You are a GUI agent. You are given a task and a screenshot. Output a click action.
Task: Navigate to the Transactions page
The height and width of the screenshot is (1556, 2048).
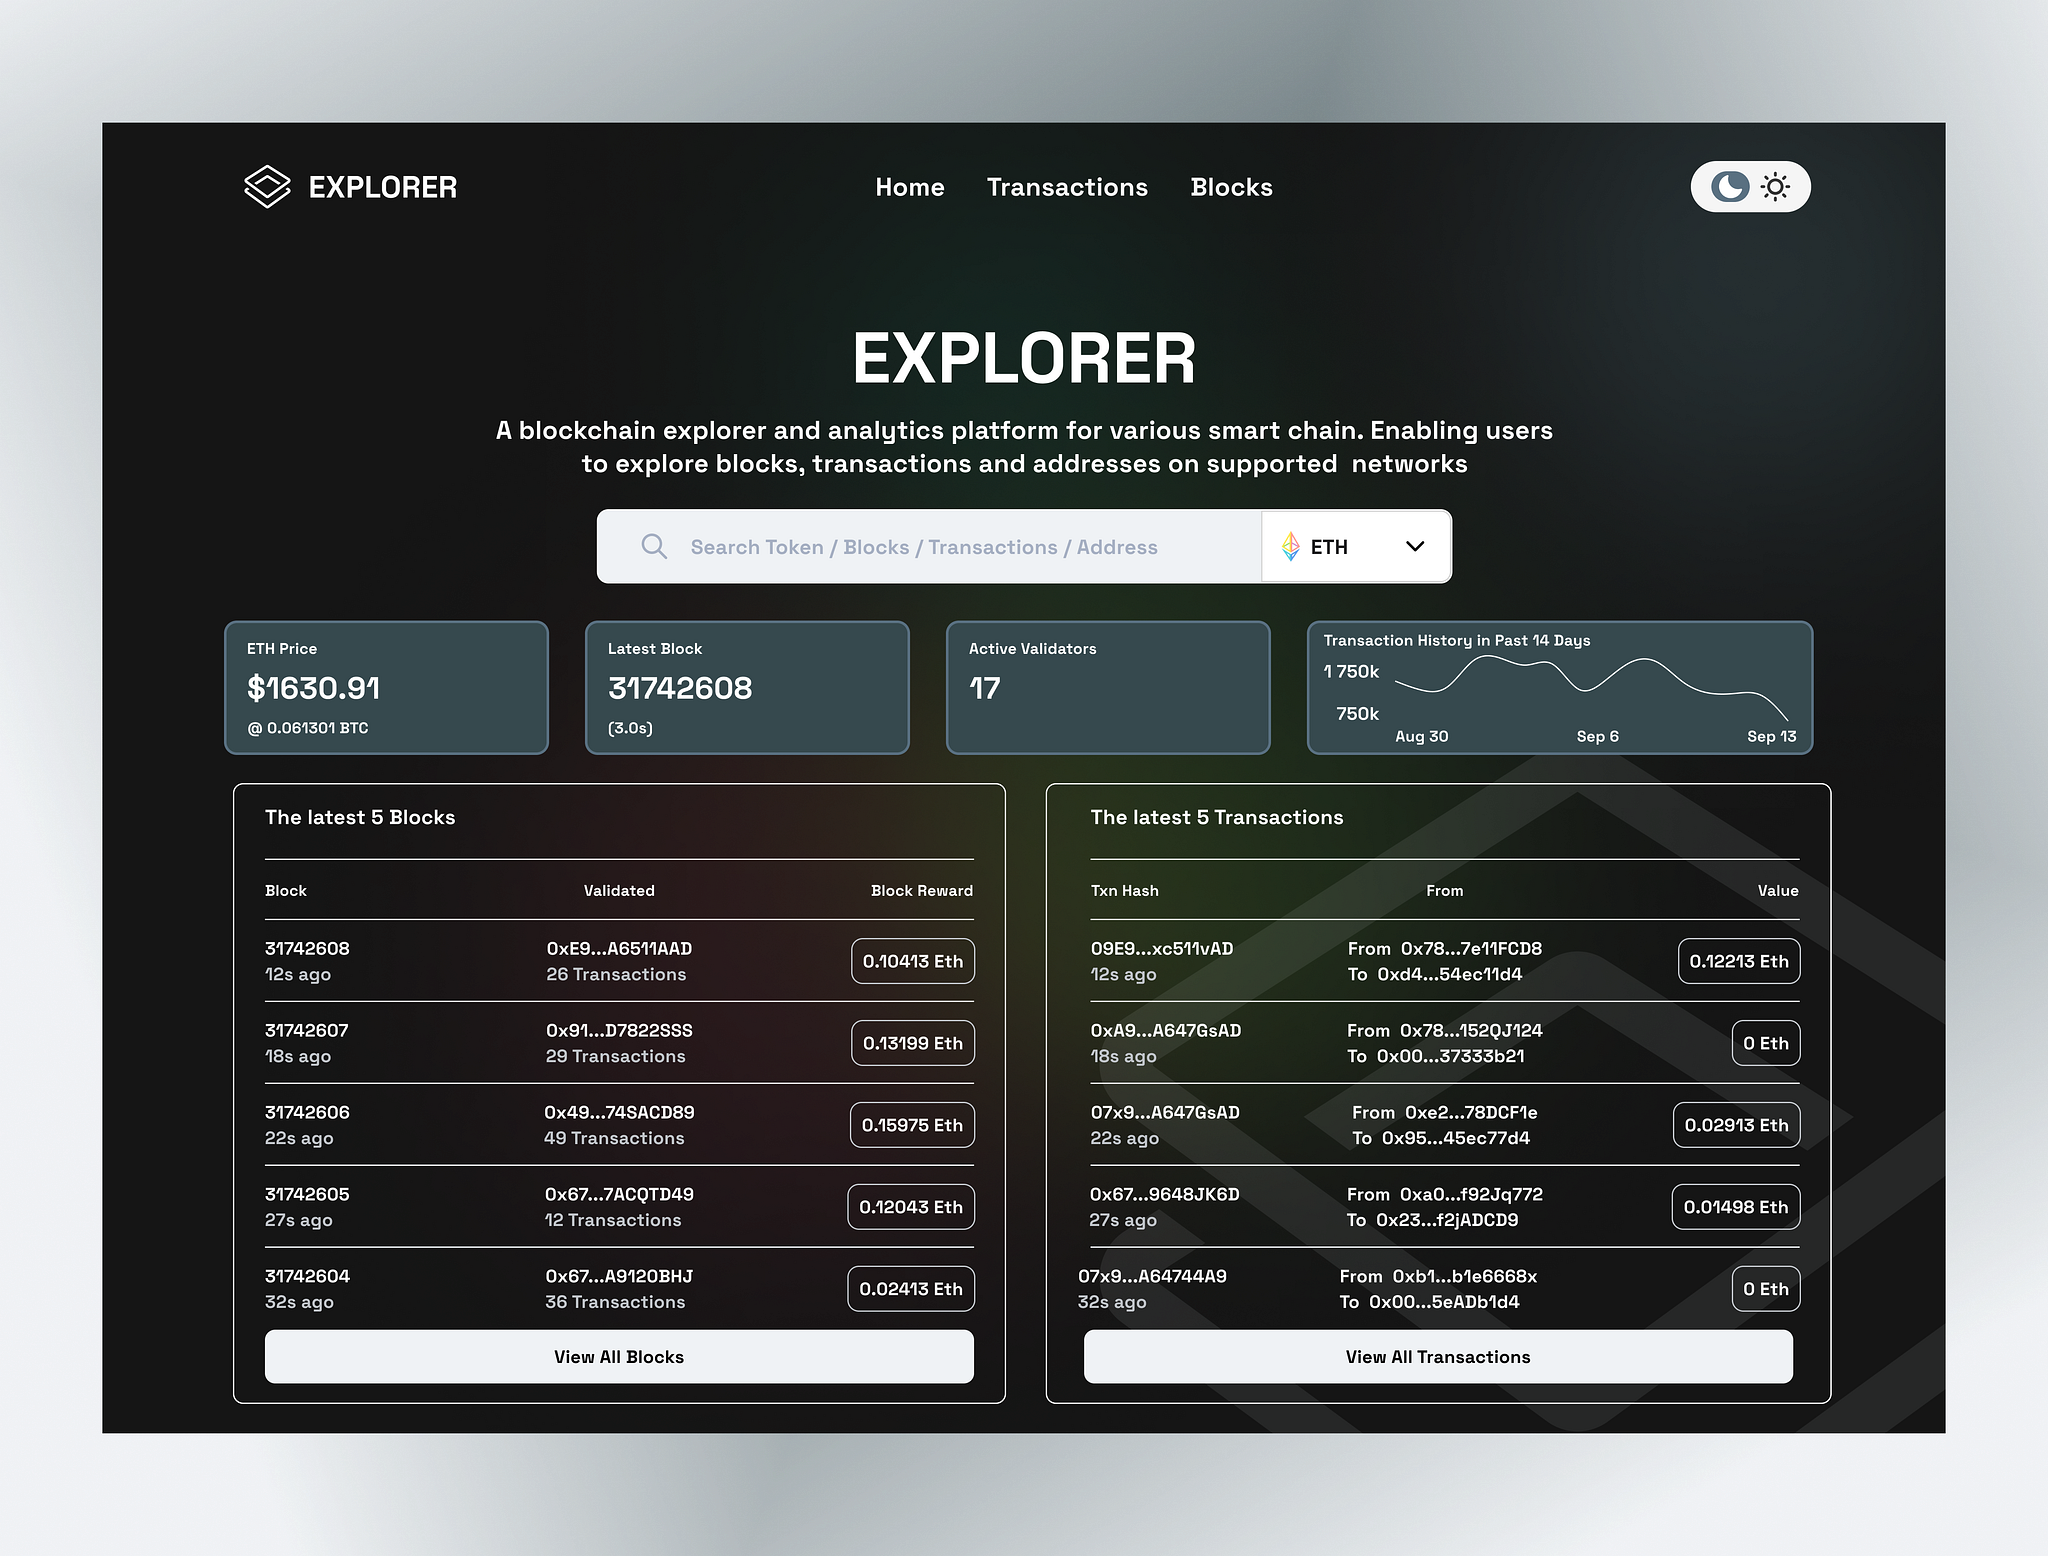[1066, 187]
